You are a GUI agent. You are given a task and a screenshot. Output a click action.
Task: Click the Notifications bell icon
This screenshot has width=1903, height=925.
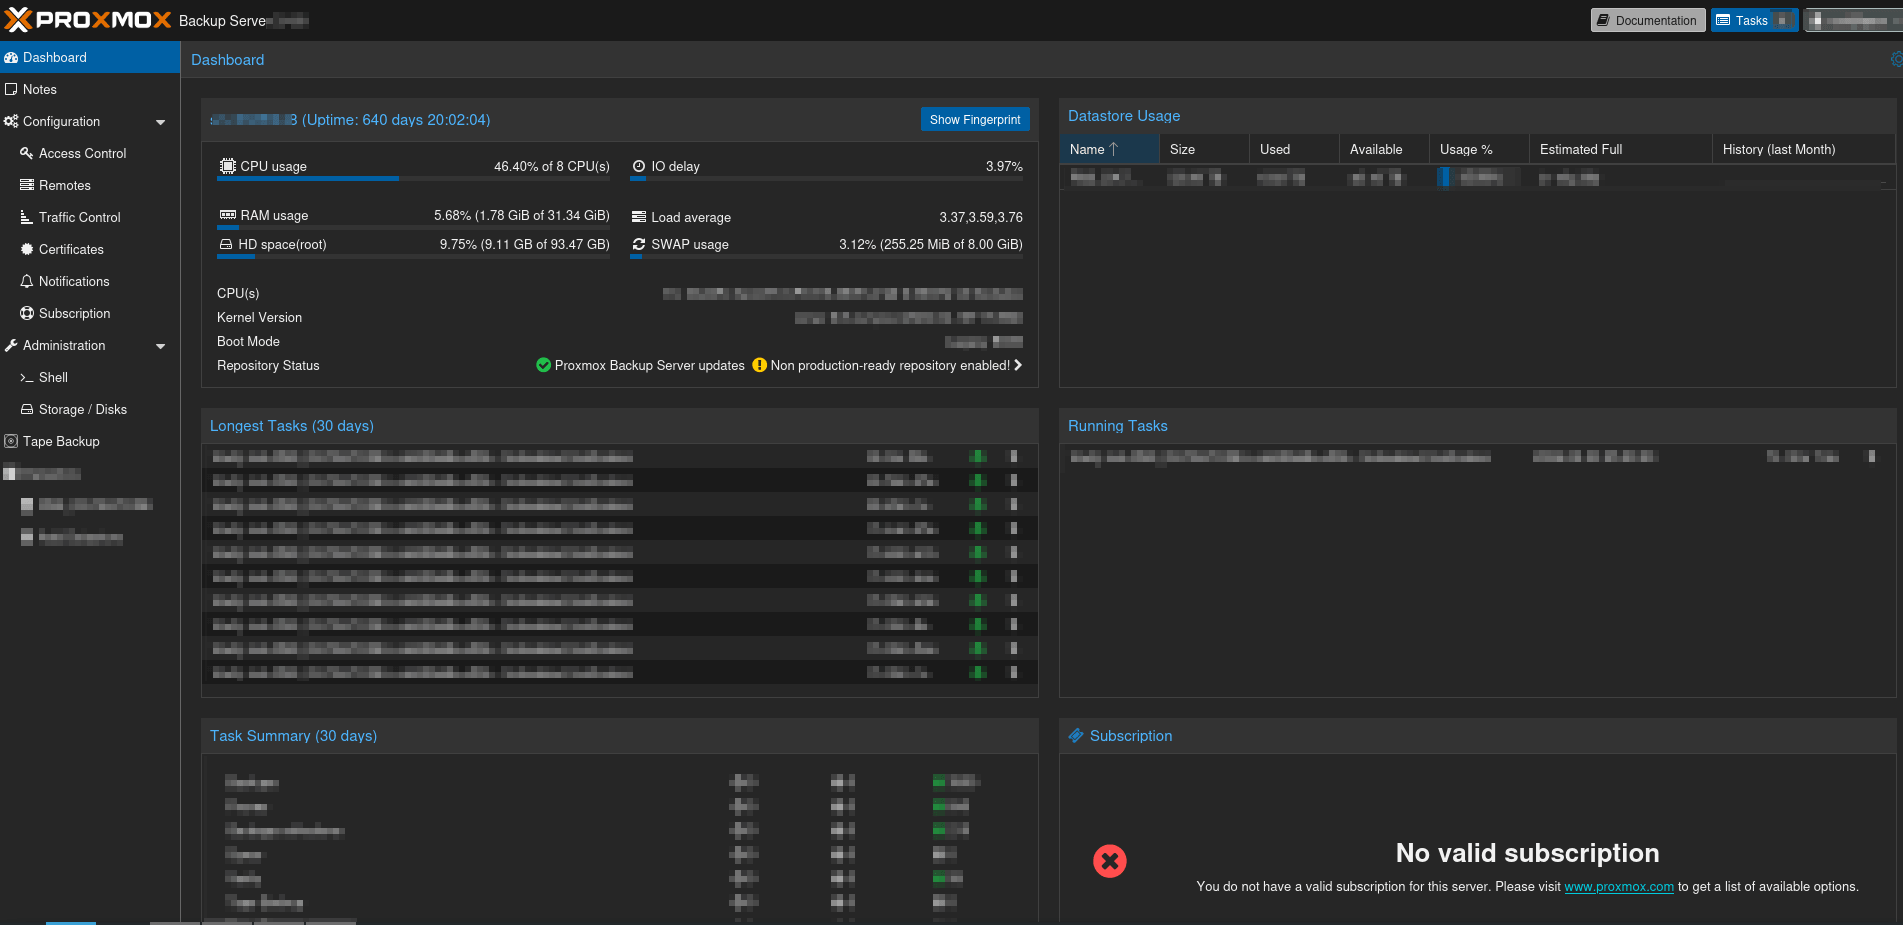(27, 281)
